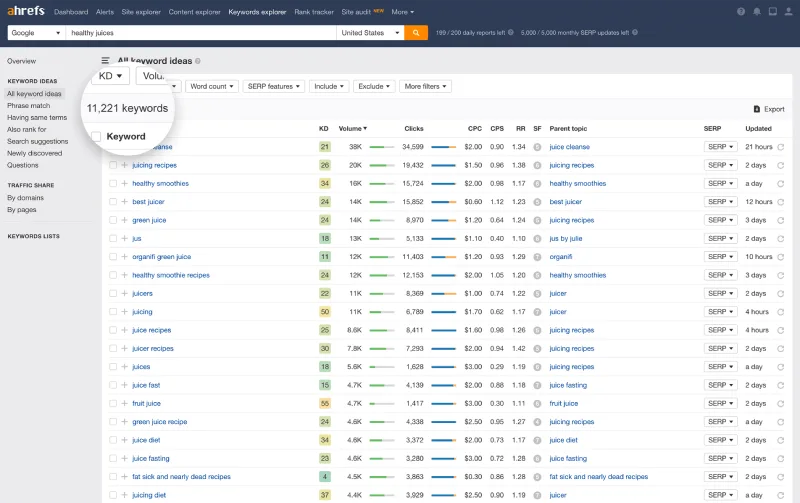Open the United States country dropdown
800x503 pixels.
coord(370,33)
